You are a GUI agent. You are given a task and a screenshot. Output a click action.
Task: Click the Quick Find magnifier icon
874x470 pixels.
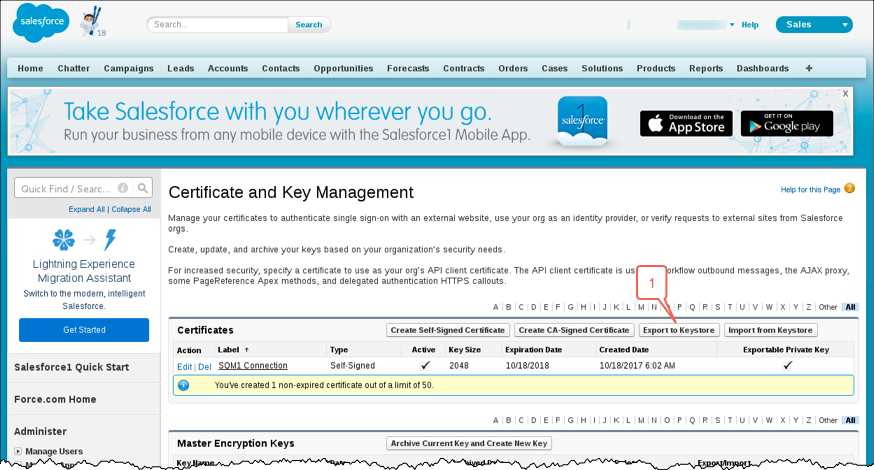[x=143, y=188]
